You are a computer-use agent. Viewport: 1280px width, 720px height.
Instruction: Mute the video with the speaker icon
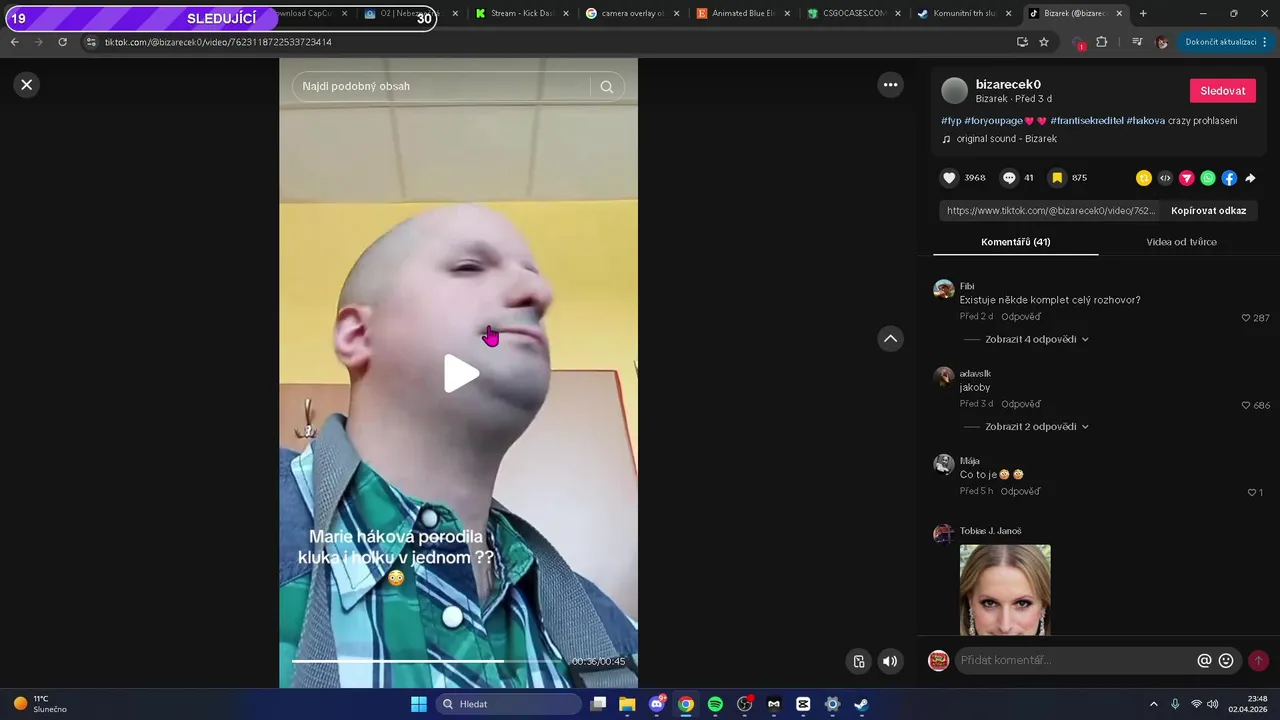889,661
